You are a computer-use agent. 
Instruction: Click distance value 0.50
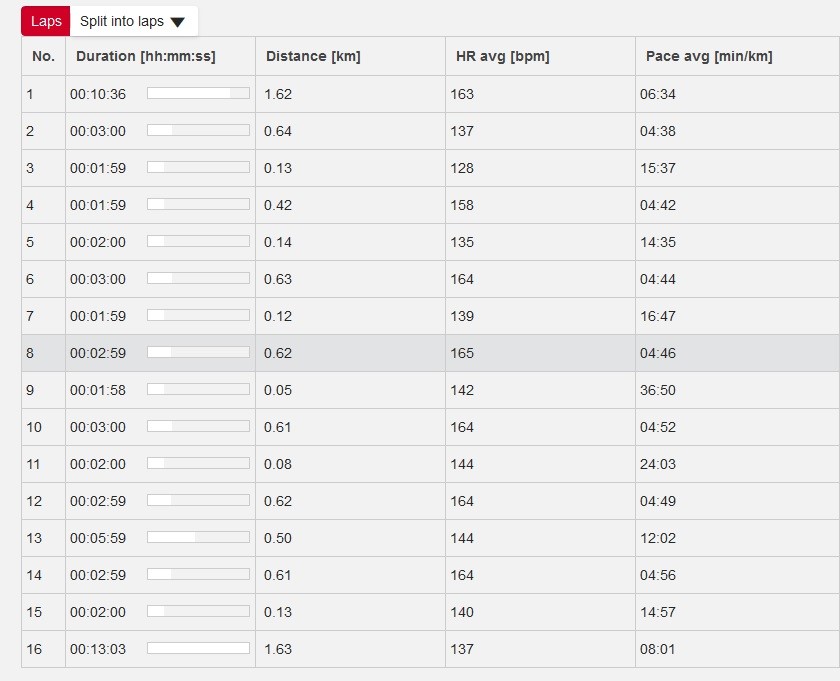click(278, 538)
